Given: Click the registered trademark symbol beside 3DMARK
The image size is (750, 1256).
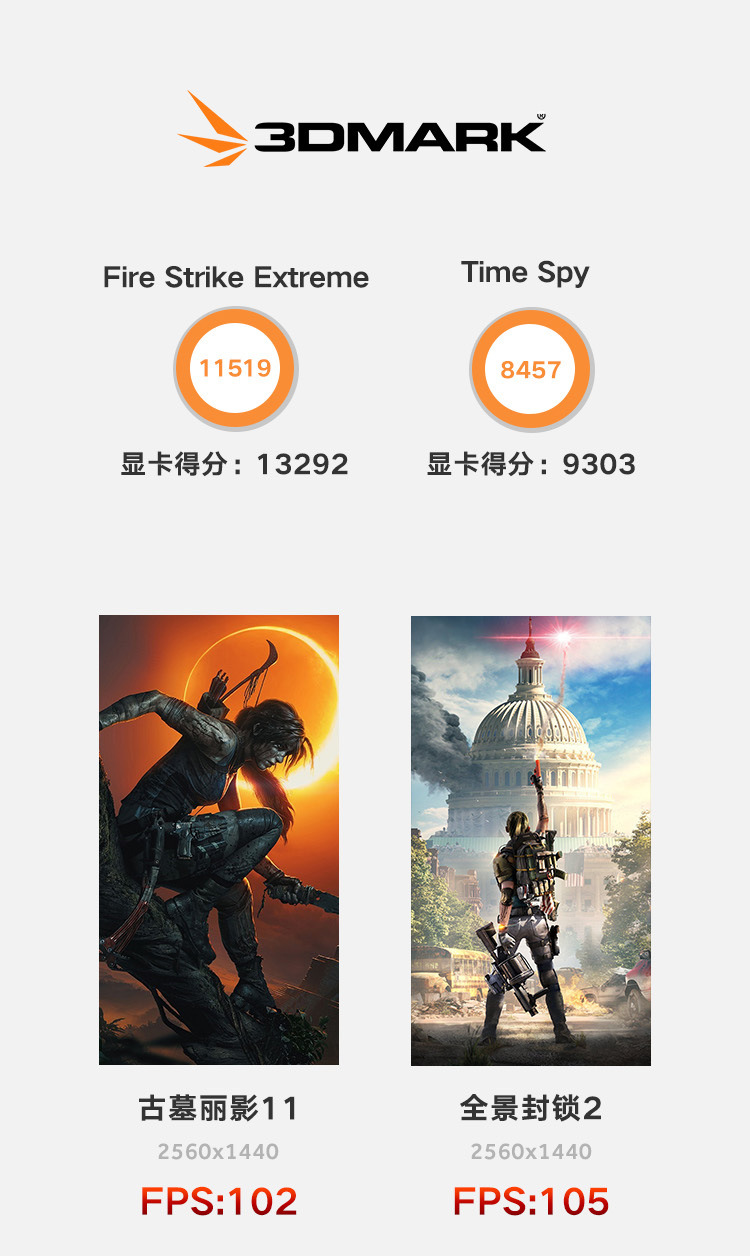Looking at the screenshot, I should click(x=541, y=117).
